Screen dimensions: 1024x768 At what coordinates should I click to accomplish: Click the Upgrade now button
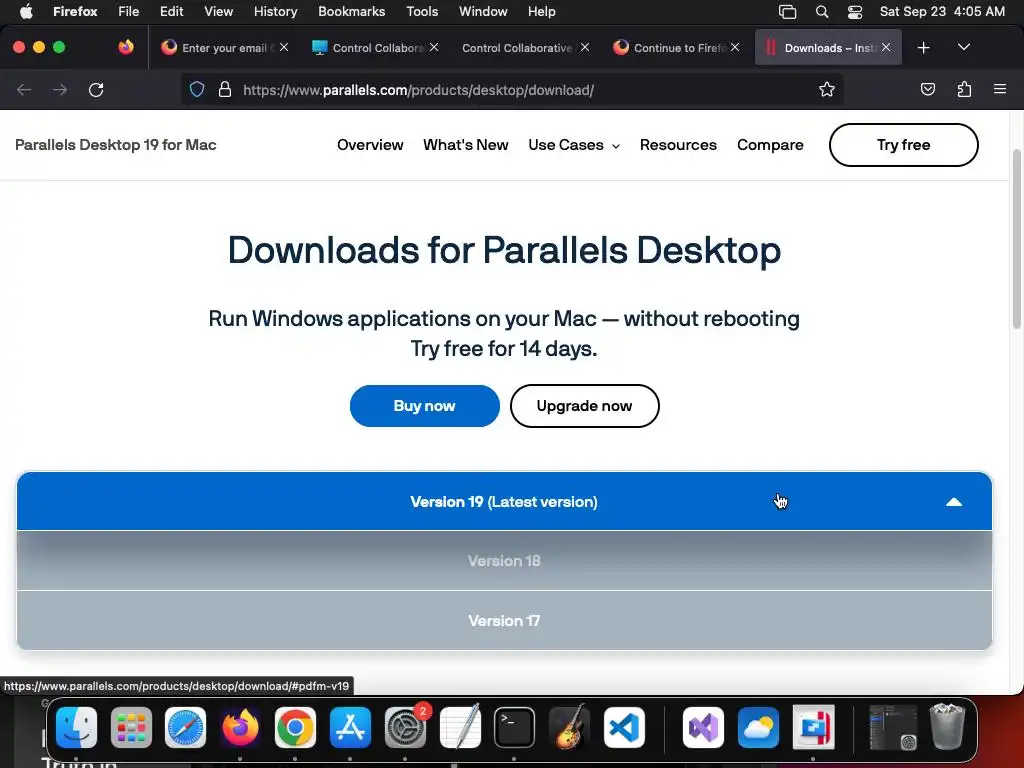(584, 406)
